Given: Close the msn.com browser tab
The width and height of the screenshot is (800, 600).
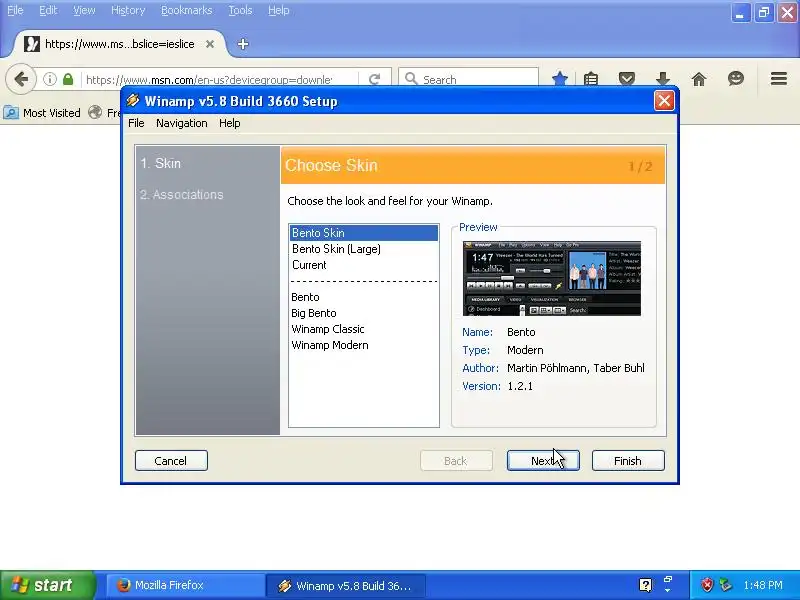Looking at the screenshot, I should [210, 44].
